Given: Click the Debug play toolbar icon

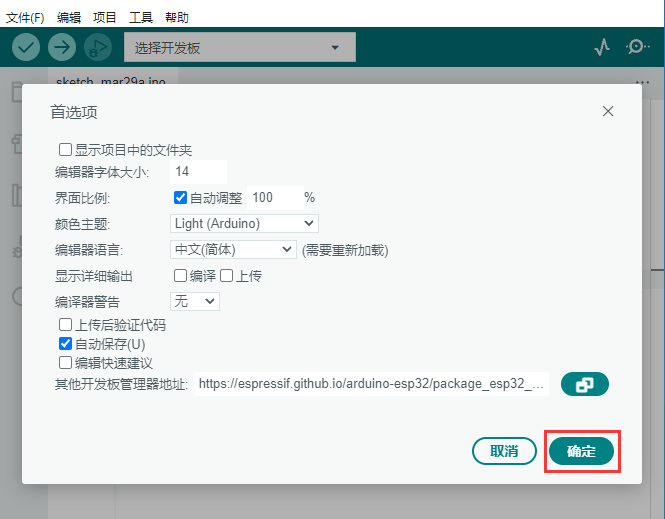Looking at the screenshot, I should (98, 47).
